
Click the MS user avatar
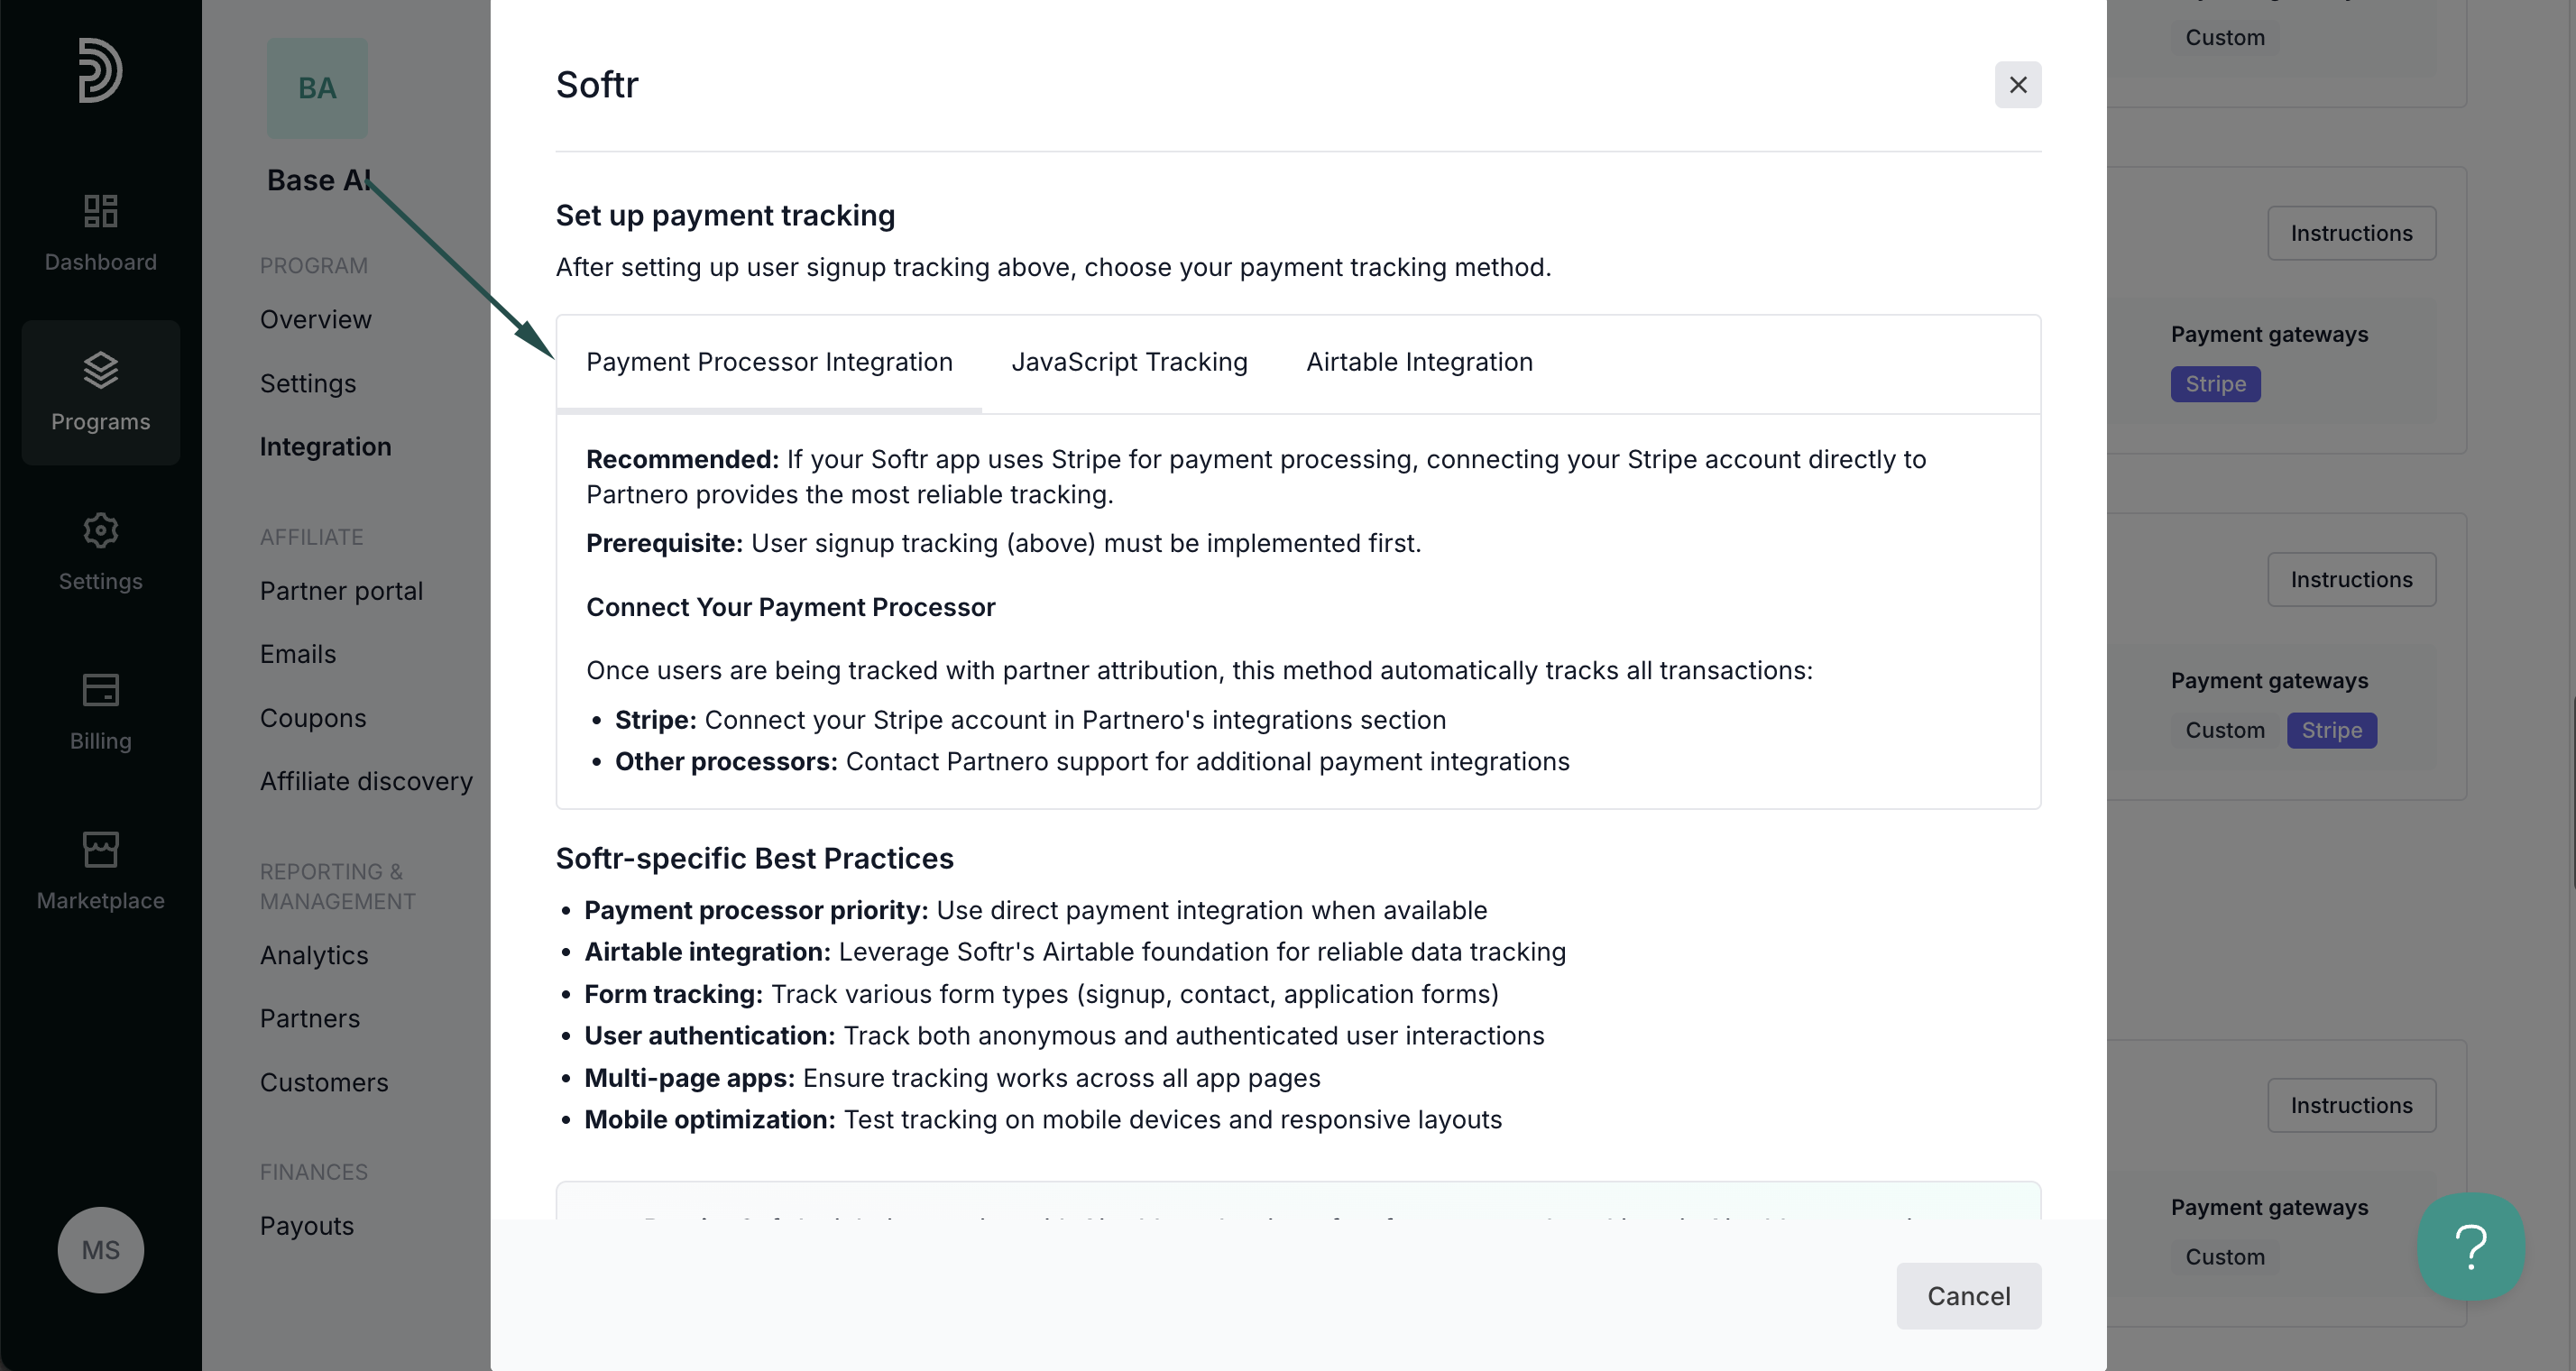pyautogui.click(x=100, y=1250)
